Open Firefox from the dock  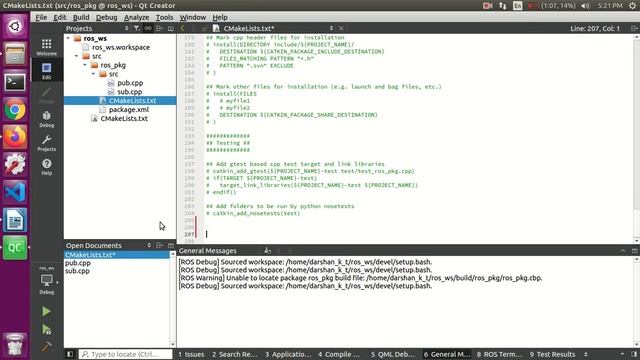pos(15,137)
